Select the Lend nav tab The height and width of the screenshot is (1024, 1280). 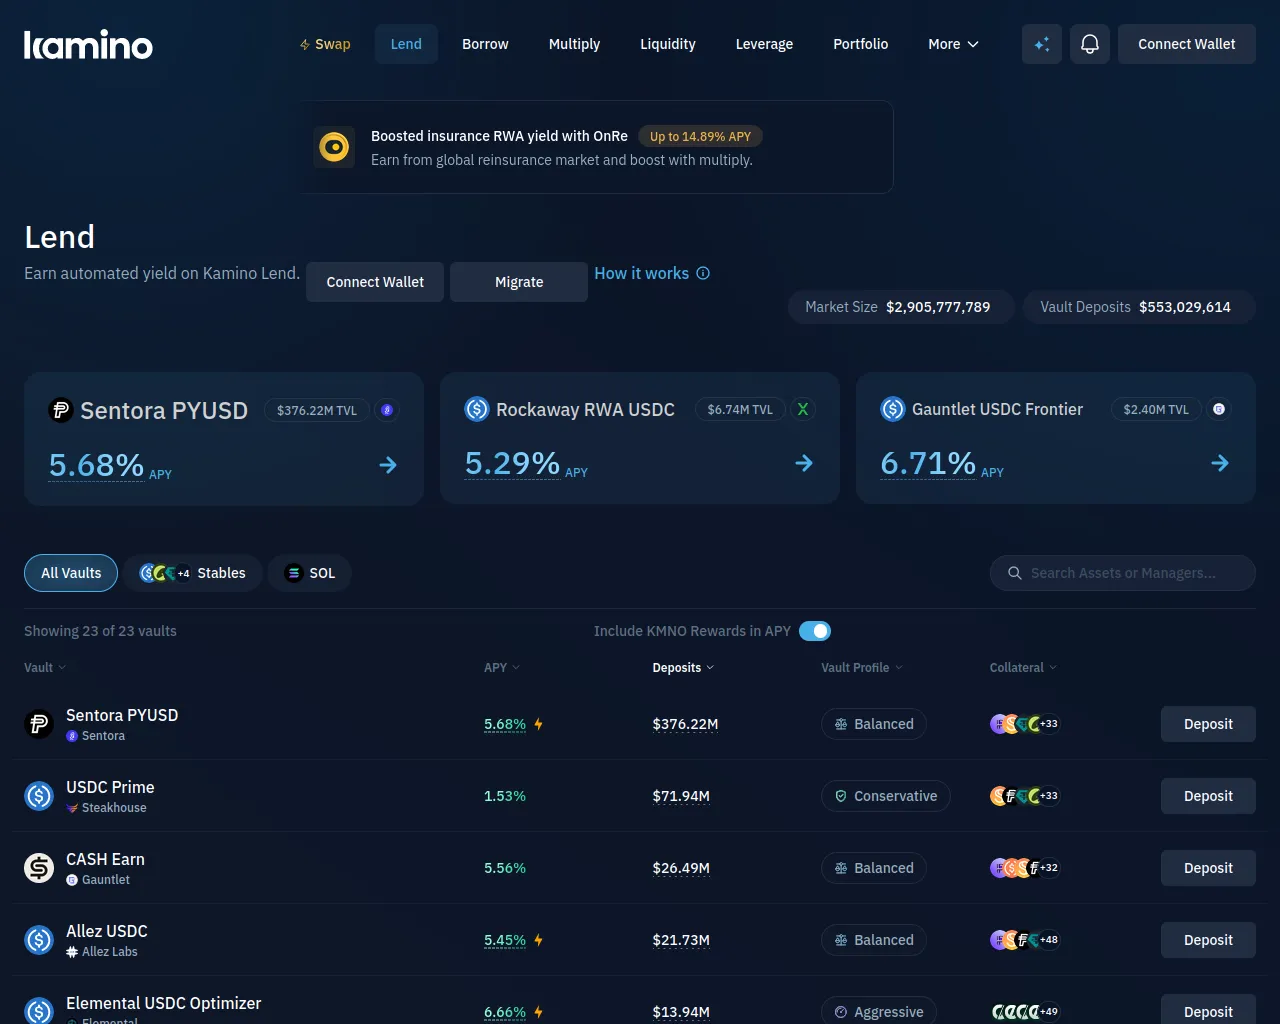pos(406,44)
